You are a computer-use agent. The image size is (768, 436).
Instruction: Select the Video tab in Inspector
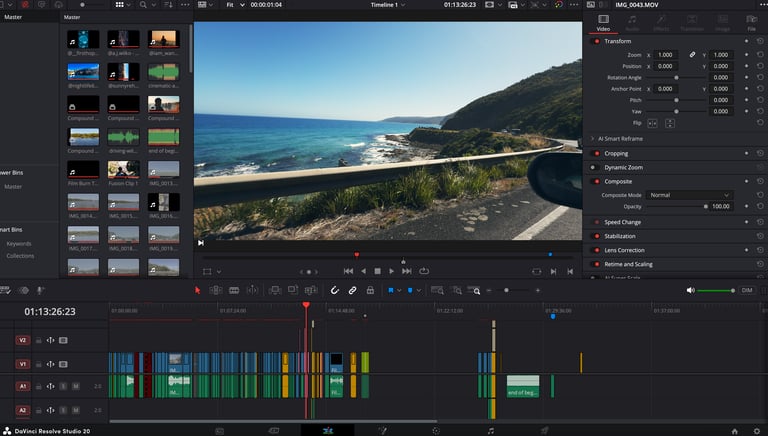603,23
